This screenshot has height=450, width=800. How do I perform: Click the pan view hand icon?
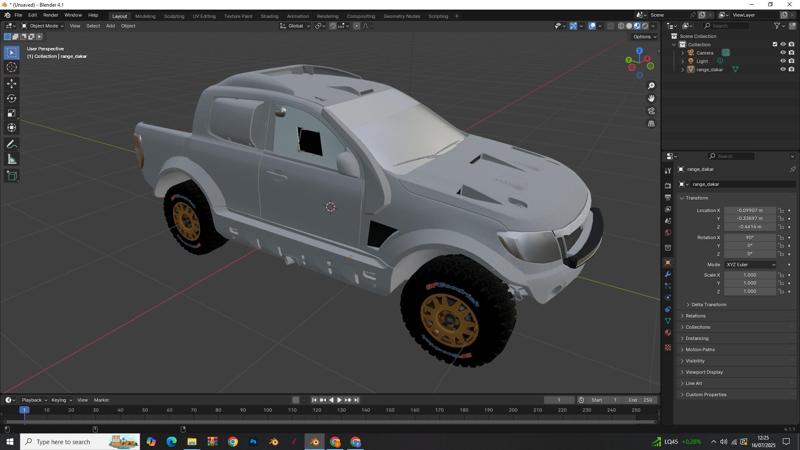pyautogui.click(x=651, y=98)
